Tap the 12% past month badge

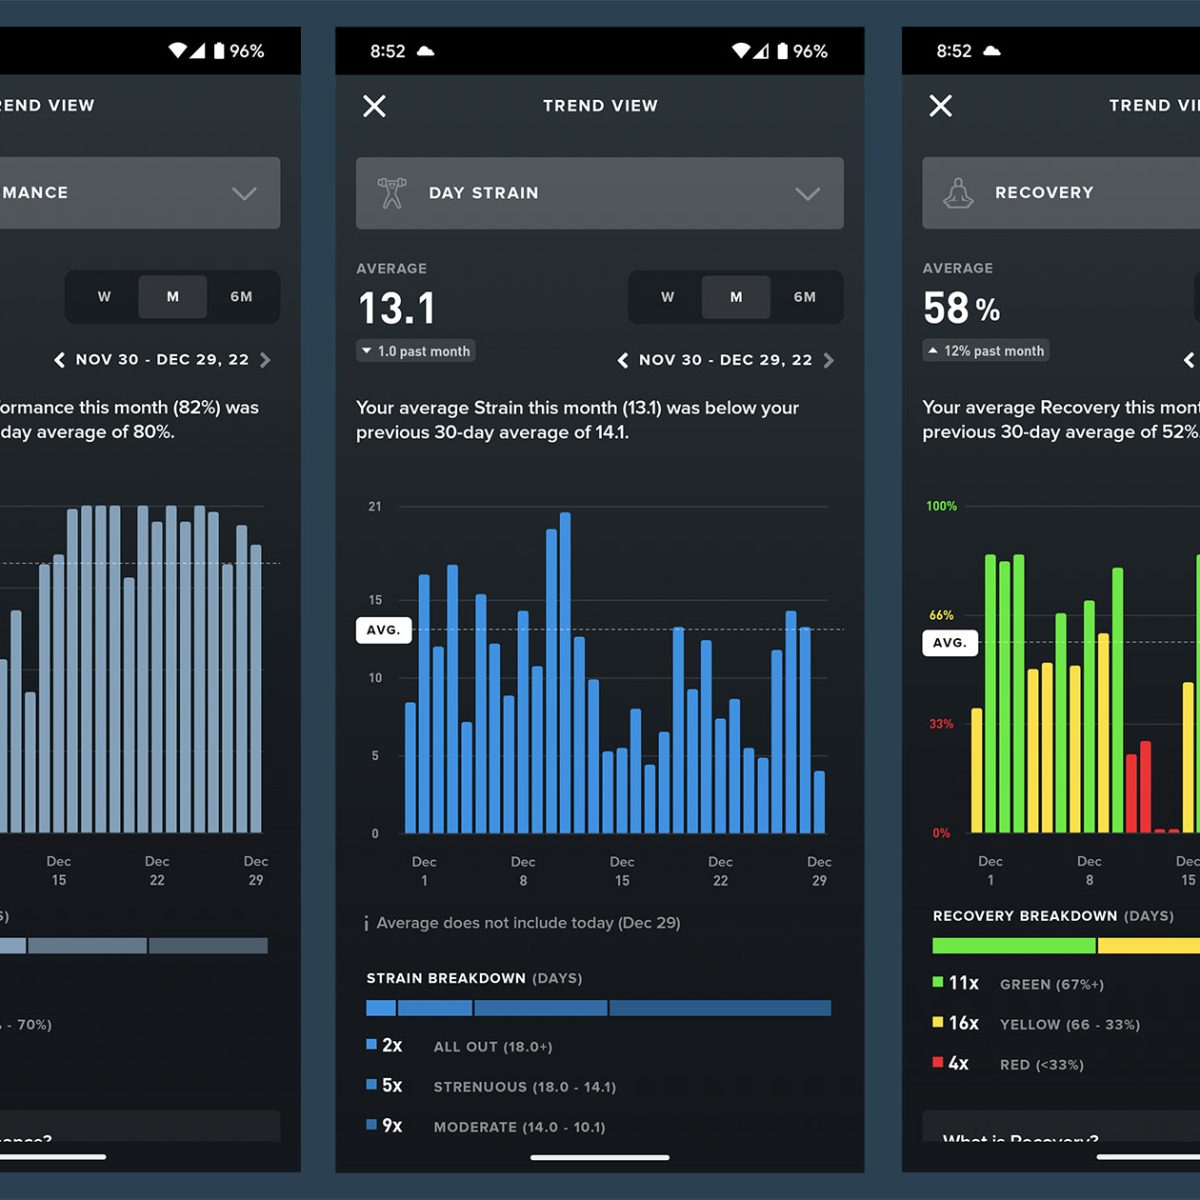click(x=985, y=351)
